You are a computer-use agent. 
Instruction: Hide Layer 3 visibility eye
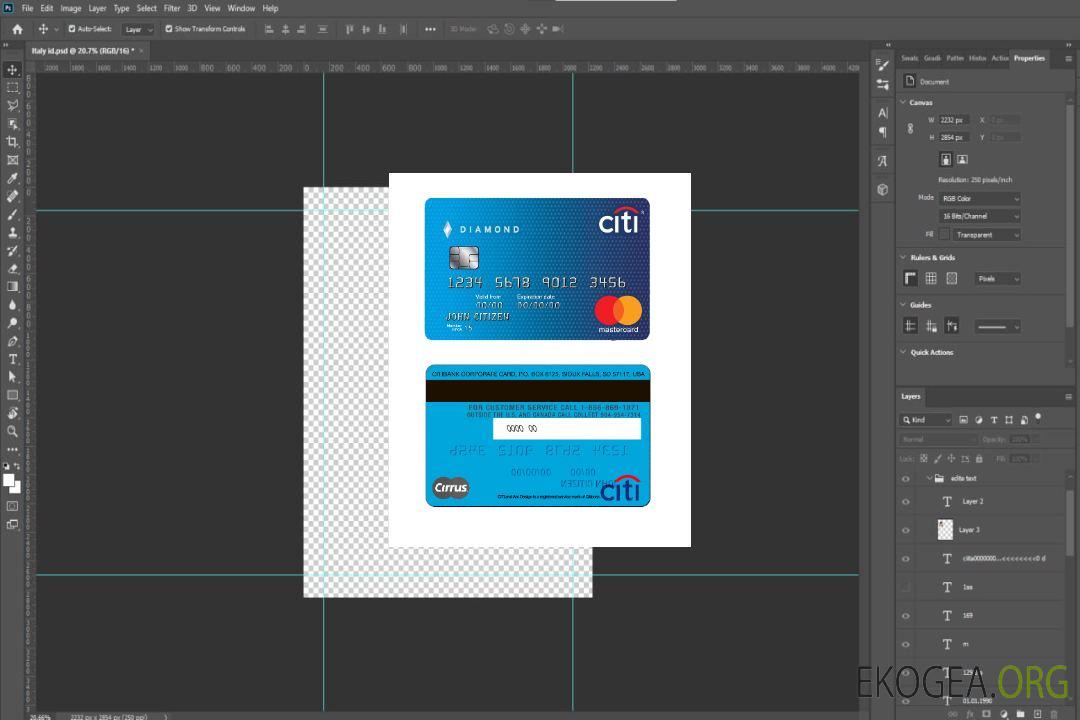click(906, 531)
